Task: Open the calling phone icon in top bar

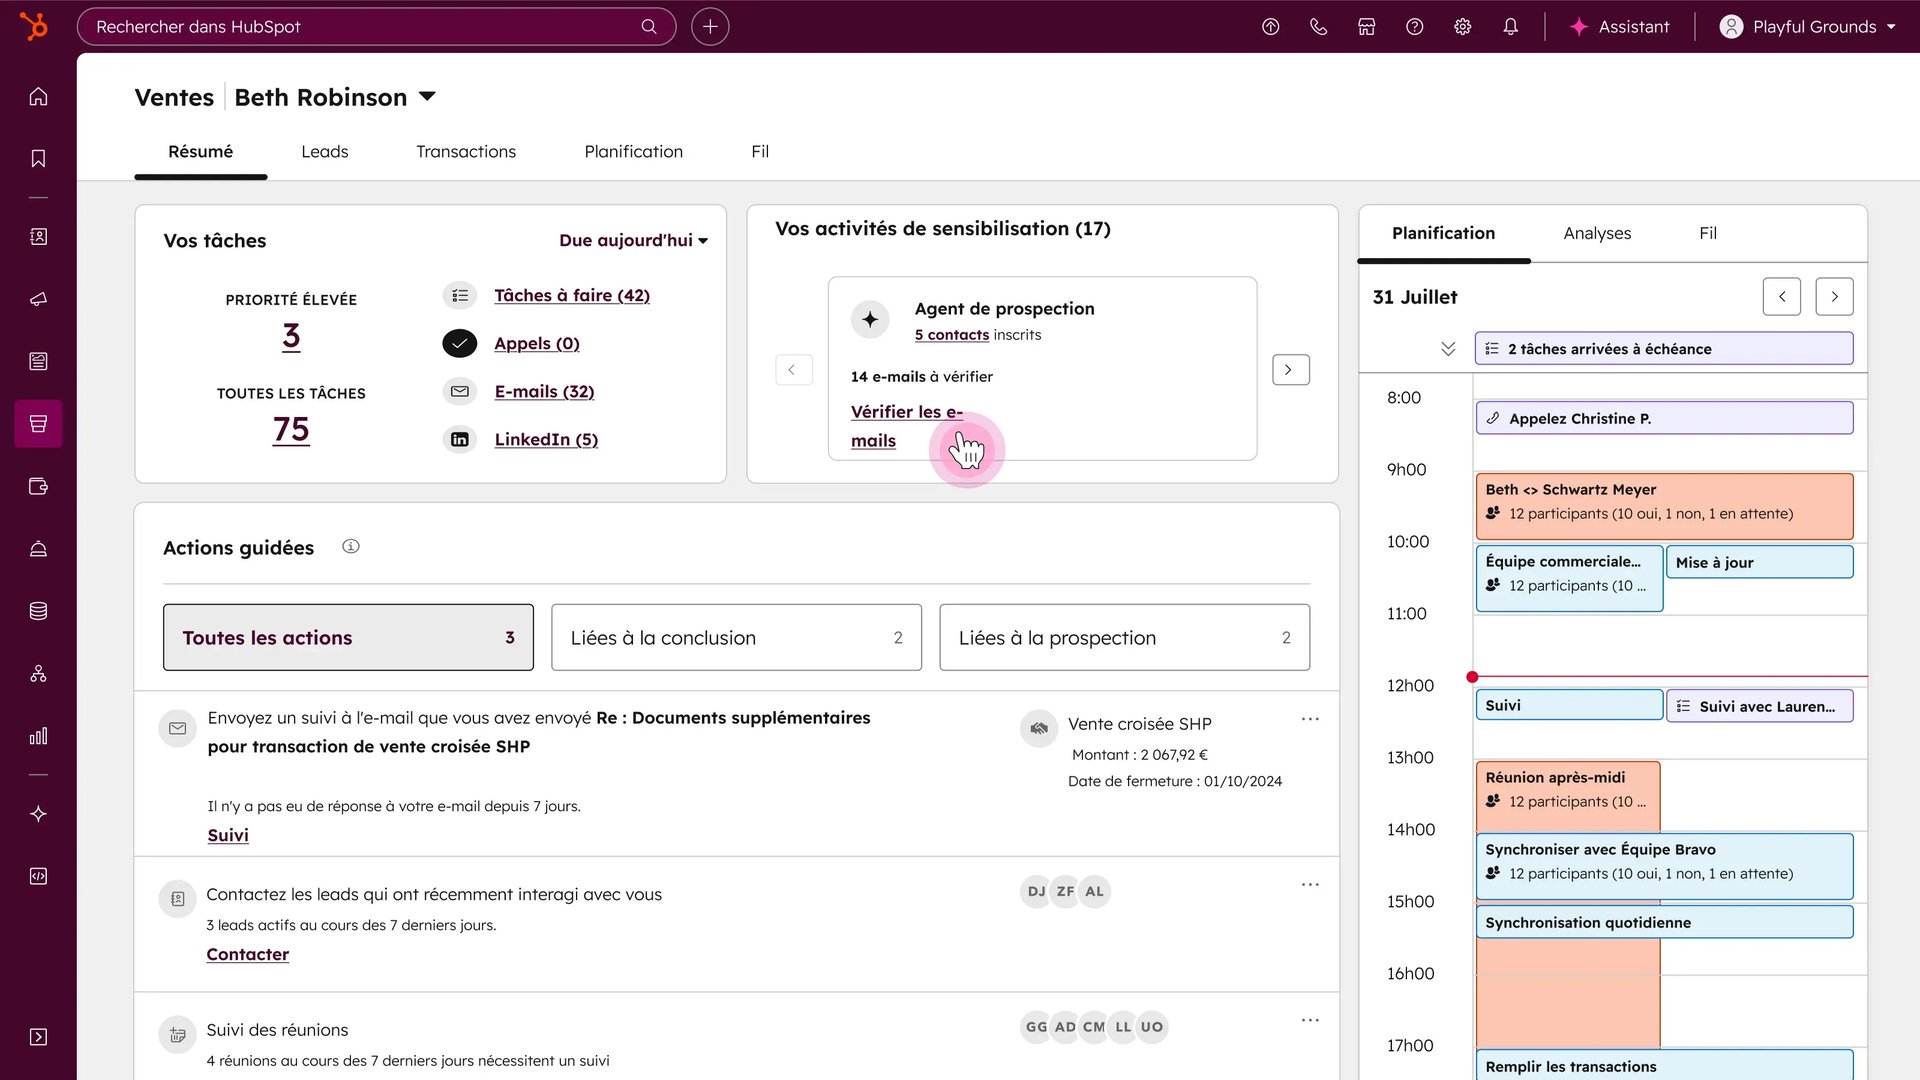Action: pyautogui.click(x=1318, y=27)
